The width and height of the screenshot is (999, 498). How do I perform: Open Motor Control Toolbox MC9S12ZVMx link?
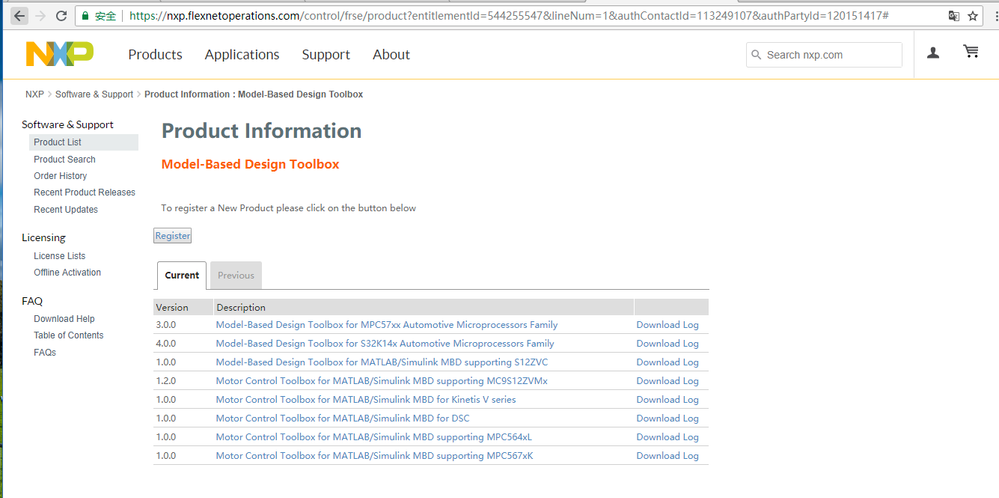point(382,381)
